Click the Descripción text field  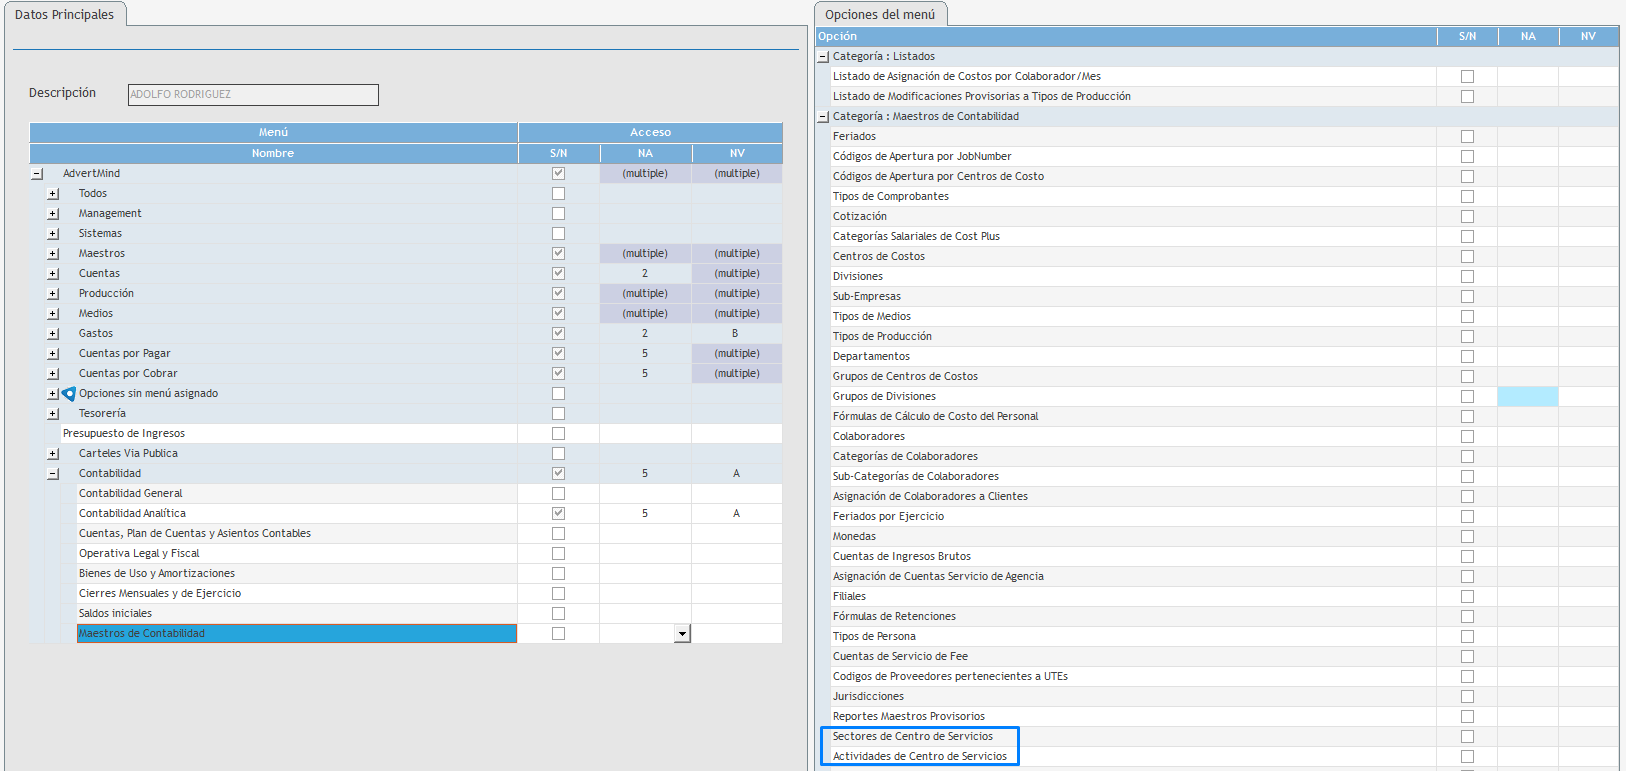pyautogui.click(x=253, y=95)
